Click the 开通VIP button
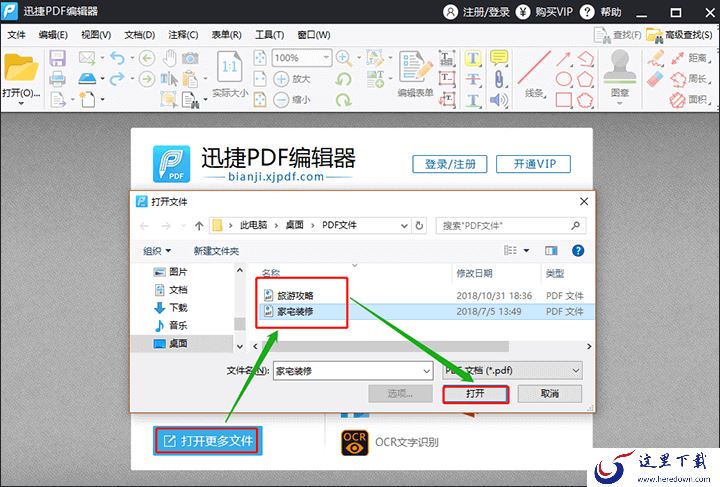 [x=534, y=164]
